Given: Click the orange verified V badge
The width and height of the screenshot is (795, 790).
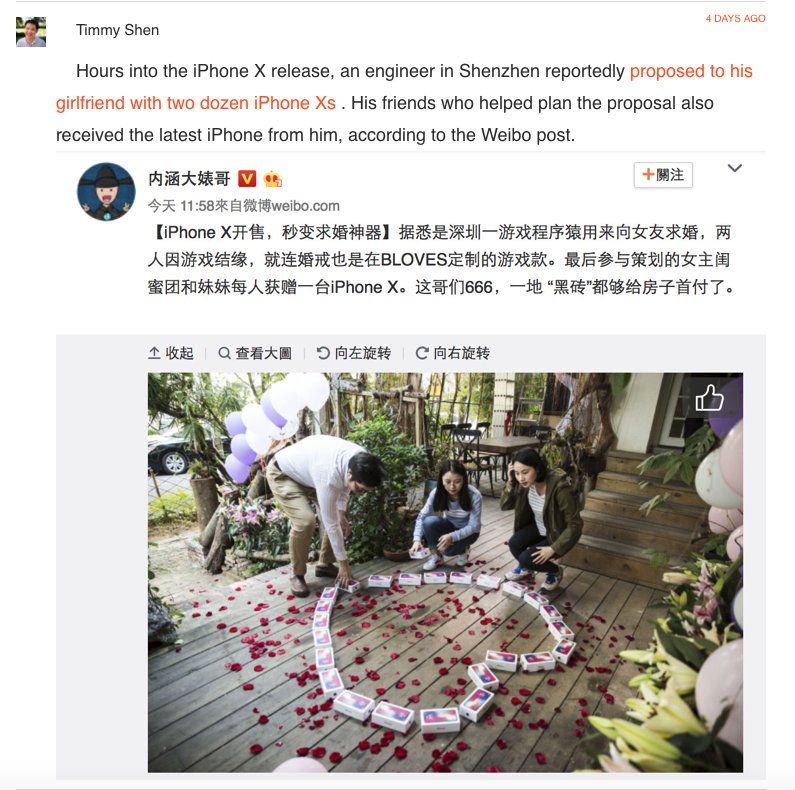Looking at the screenshot, I should (x=247, y=178).
